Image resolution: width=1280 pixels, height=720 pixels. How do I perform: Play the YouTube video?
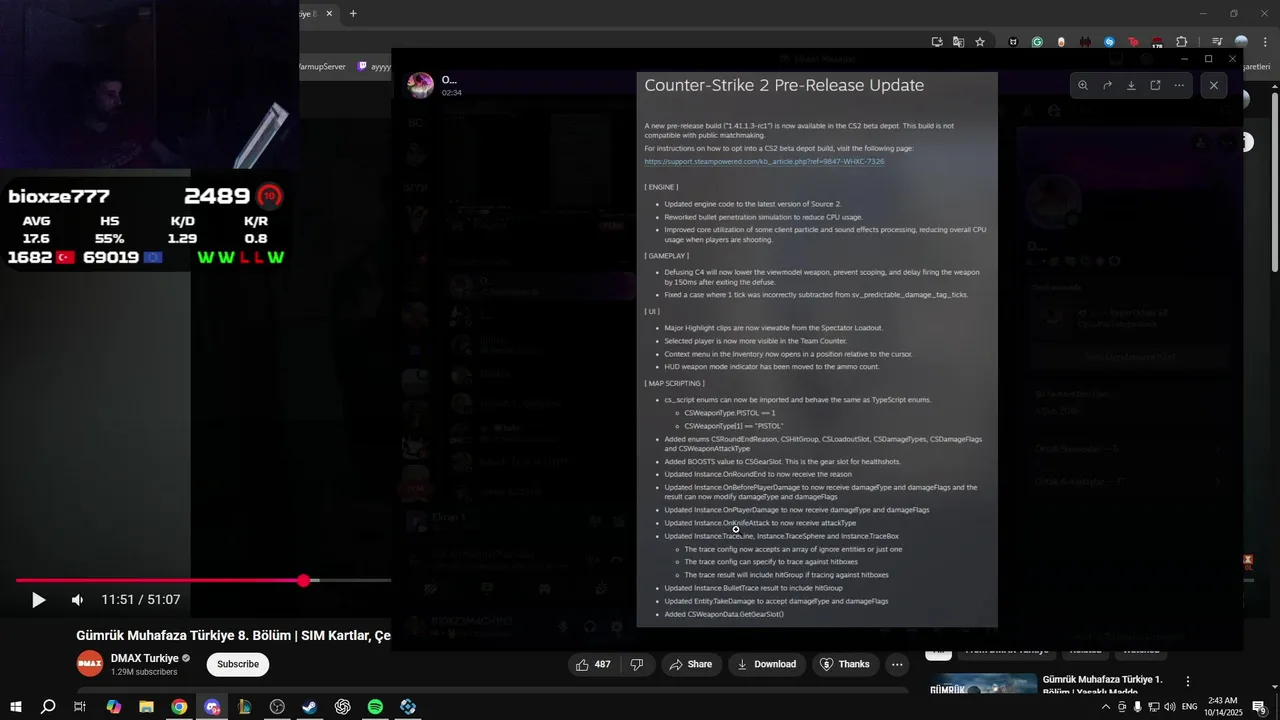(38, 600)
